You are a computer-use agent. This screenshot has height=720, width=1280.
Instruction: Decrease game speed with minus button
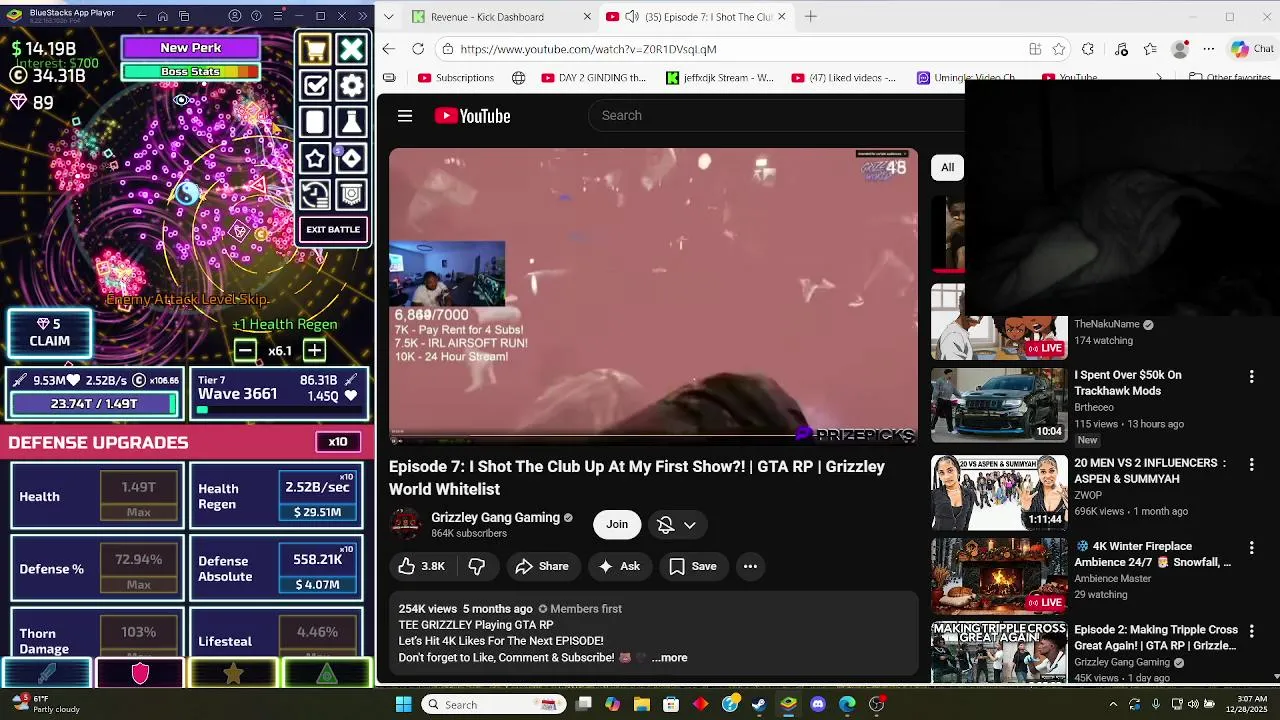pyautogui.click(x=245, y=350)
